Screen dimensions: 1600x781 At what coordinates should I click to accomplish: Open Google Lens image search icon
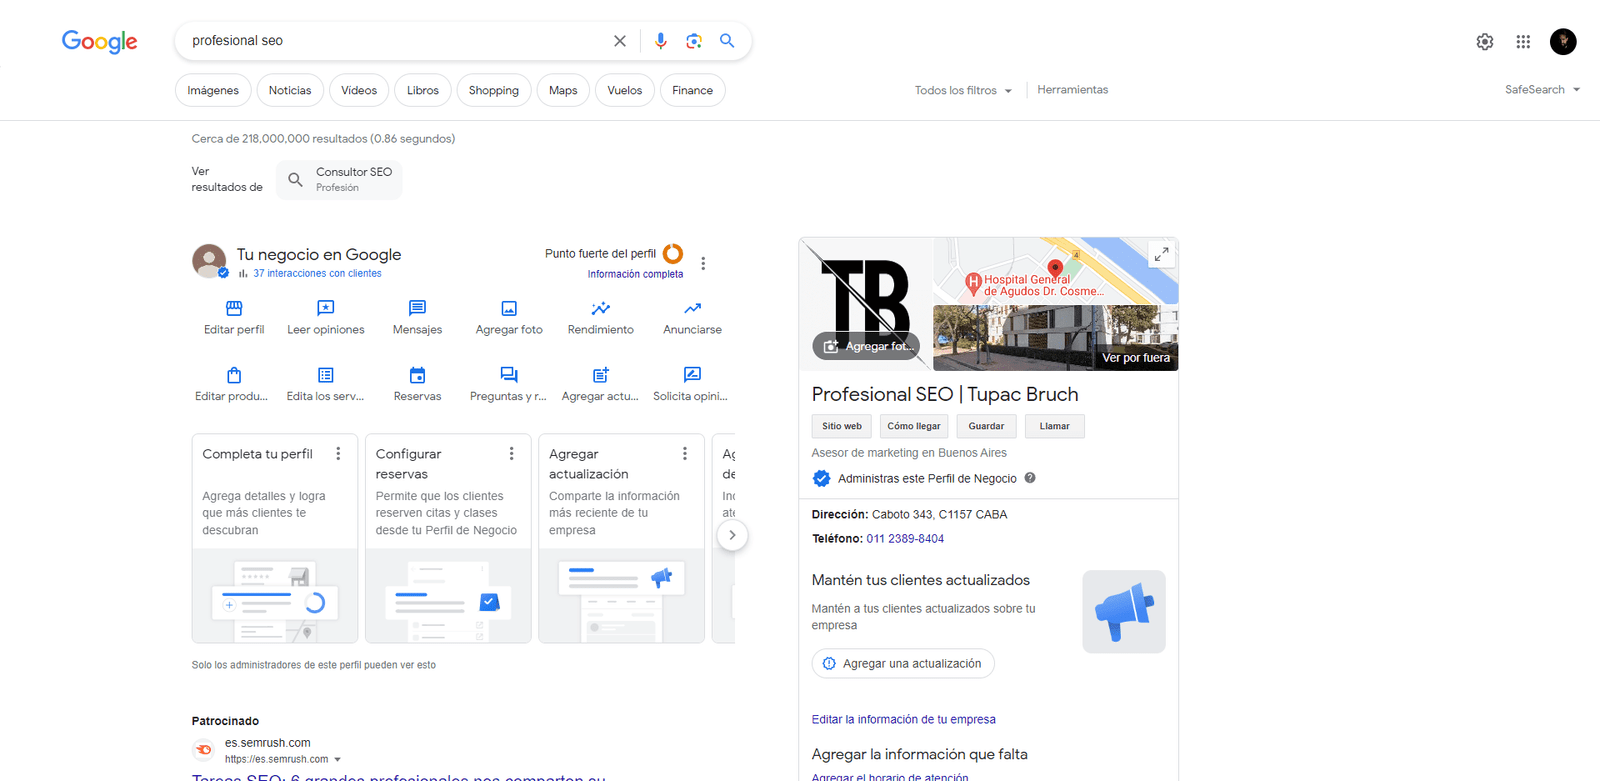click(694, 41)
